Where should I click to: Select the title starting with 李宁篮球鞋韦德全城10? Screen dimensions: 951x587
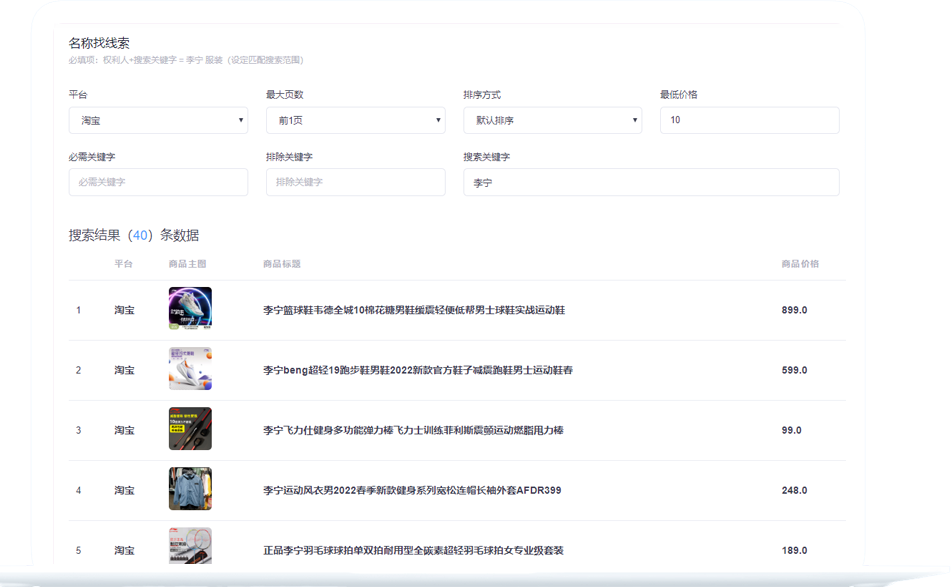(414, 310)
